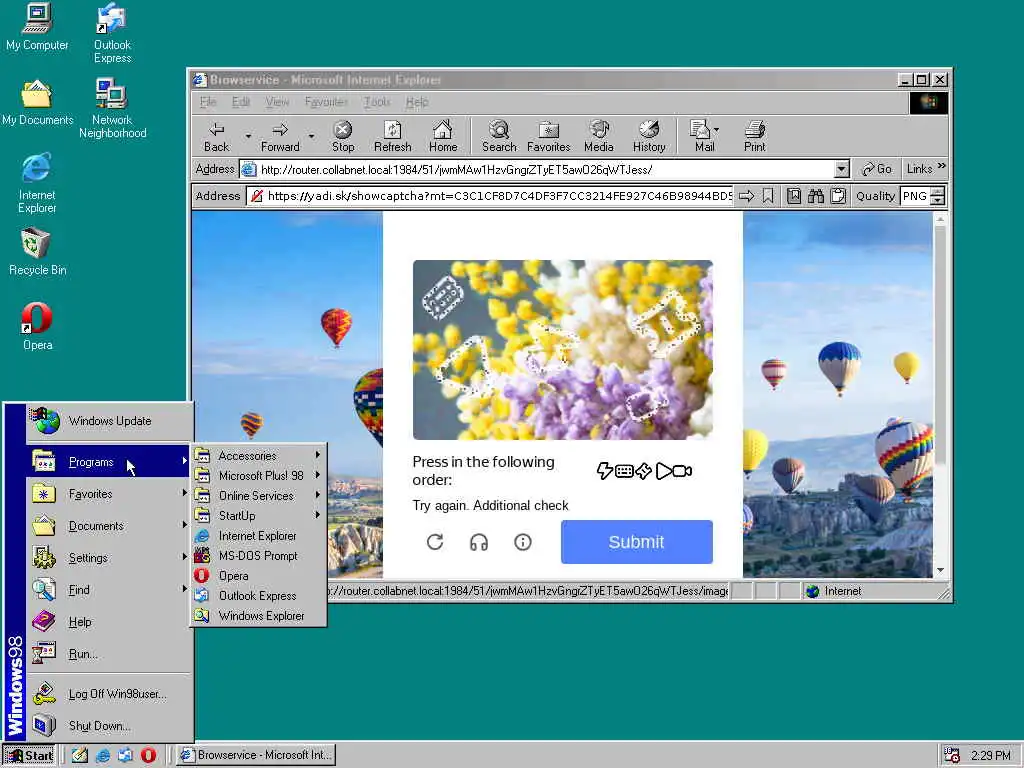Image resolution: width=1024 pixels, height=768 pixels.
Task: Open the Back history dropdown arrow
Action: coord(248,136)
